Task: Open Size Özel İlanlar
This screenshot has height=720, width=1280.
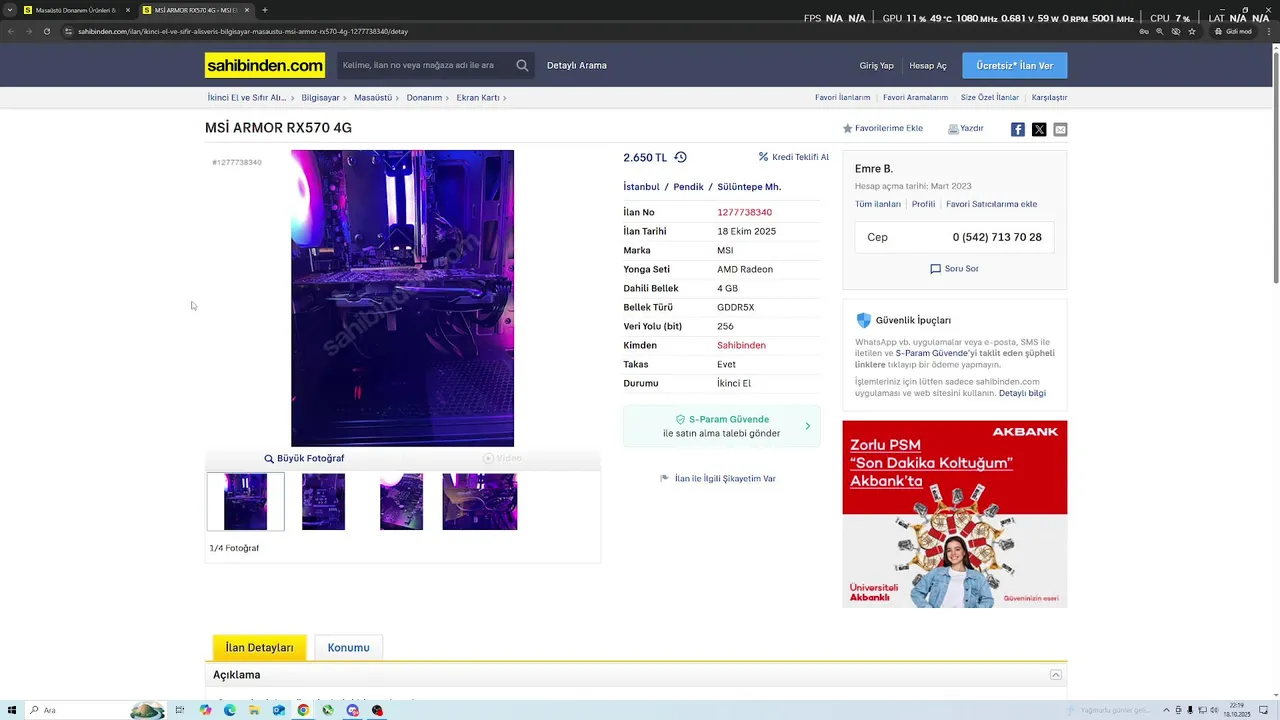Action: coord(990,98)
